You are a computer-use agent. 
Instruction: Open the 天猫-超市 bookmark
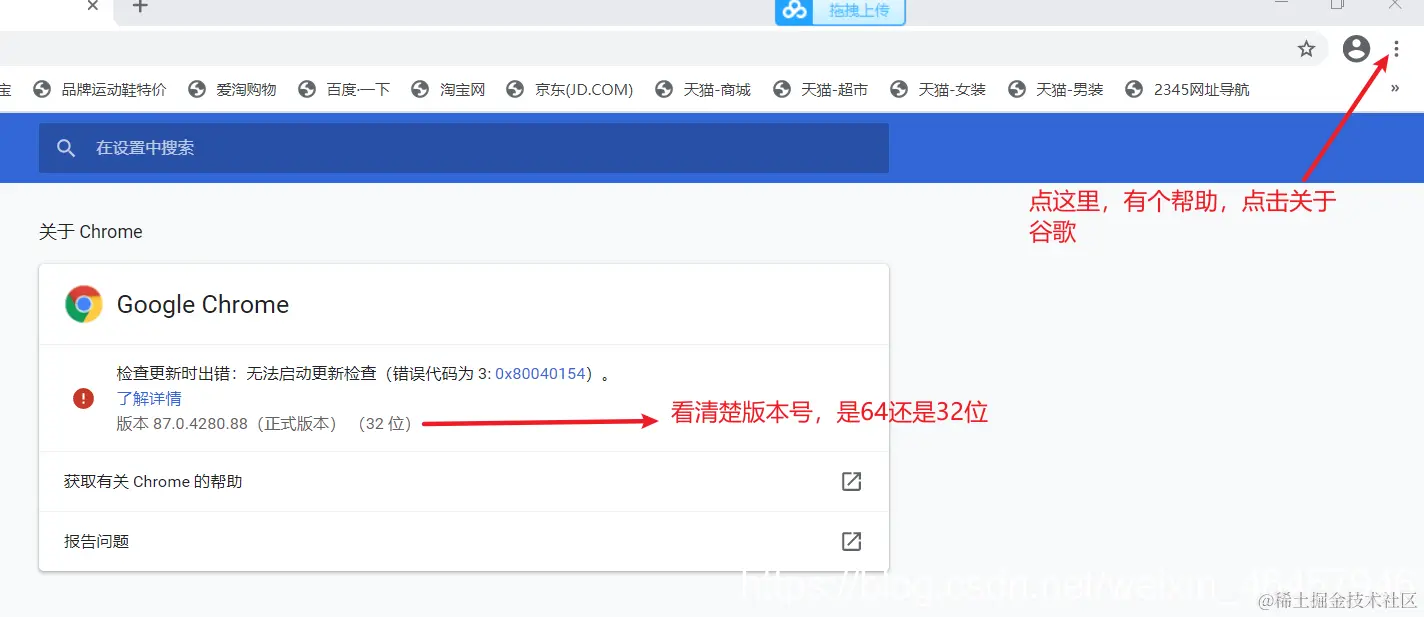click(820, 89)
